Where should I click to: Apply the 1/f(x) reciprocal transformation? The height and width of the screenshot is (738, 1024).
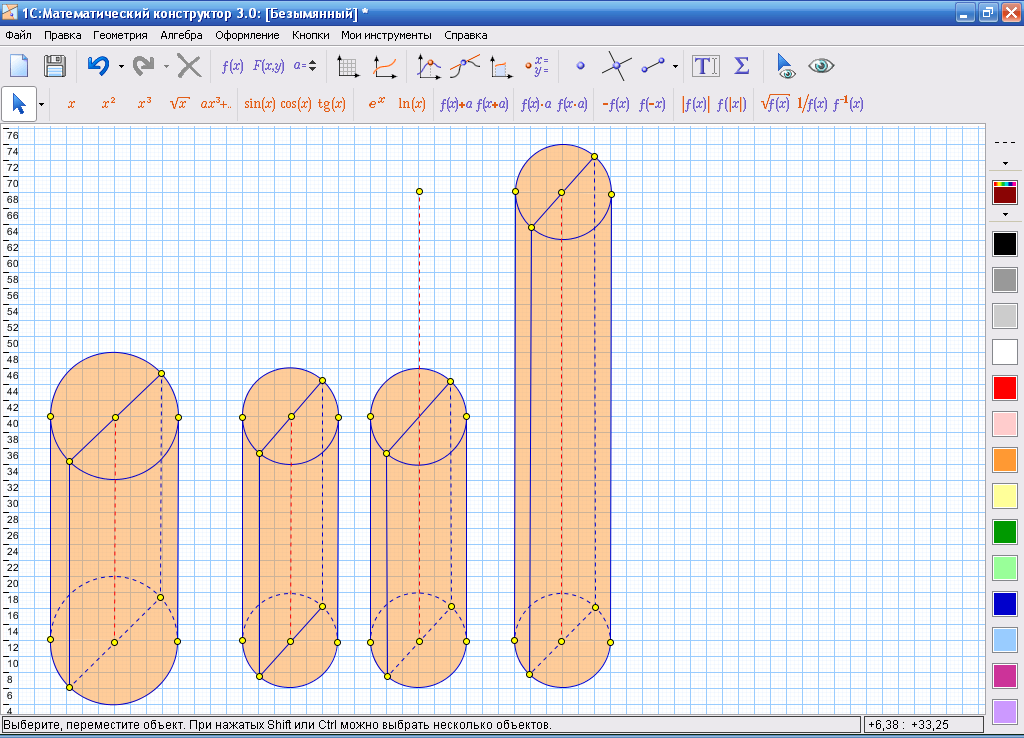pos(812,104)
